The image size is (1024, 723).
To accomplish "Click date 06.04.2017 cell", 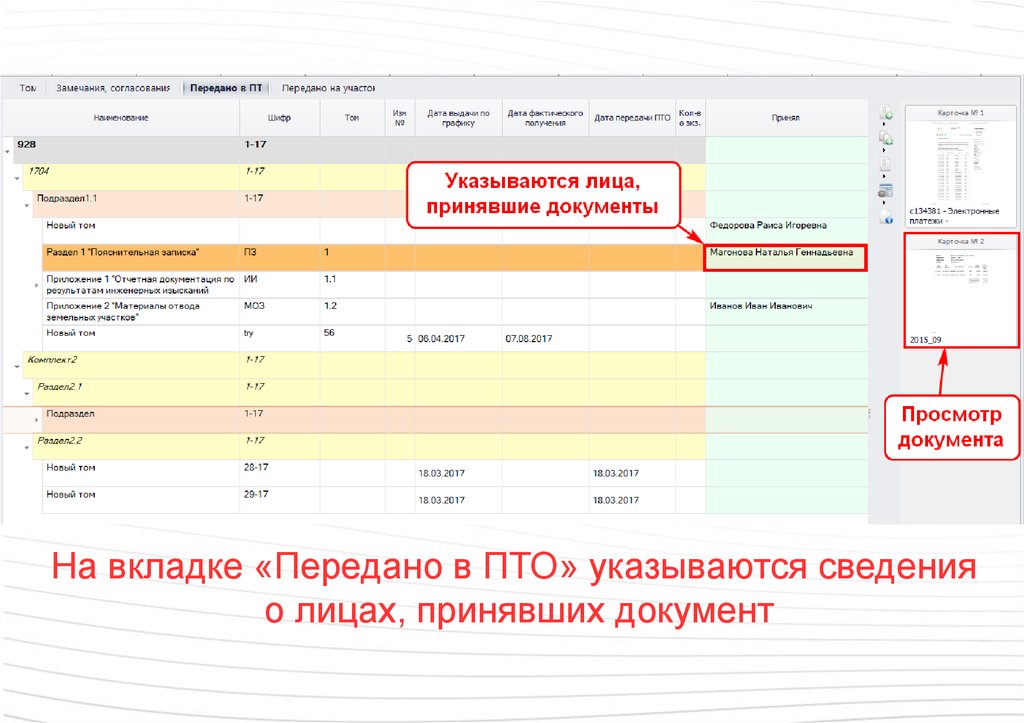I will 458,338.
